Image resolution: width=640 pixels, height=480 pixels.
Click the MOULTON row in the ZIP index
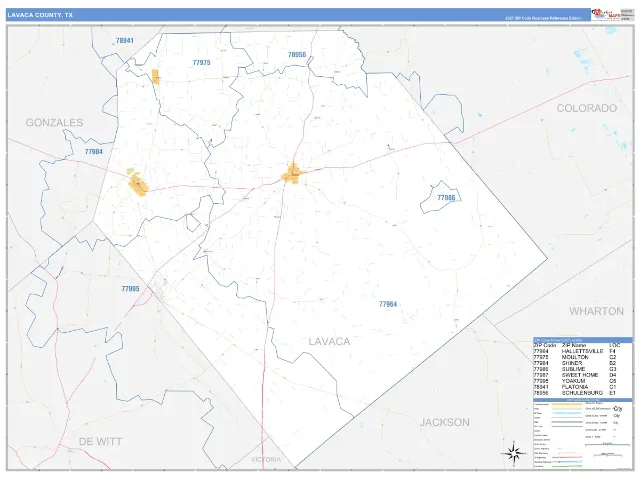click(575, 357)
